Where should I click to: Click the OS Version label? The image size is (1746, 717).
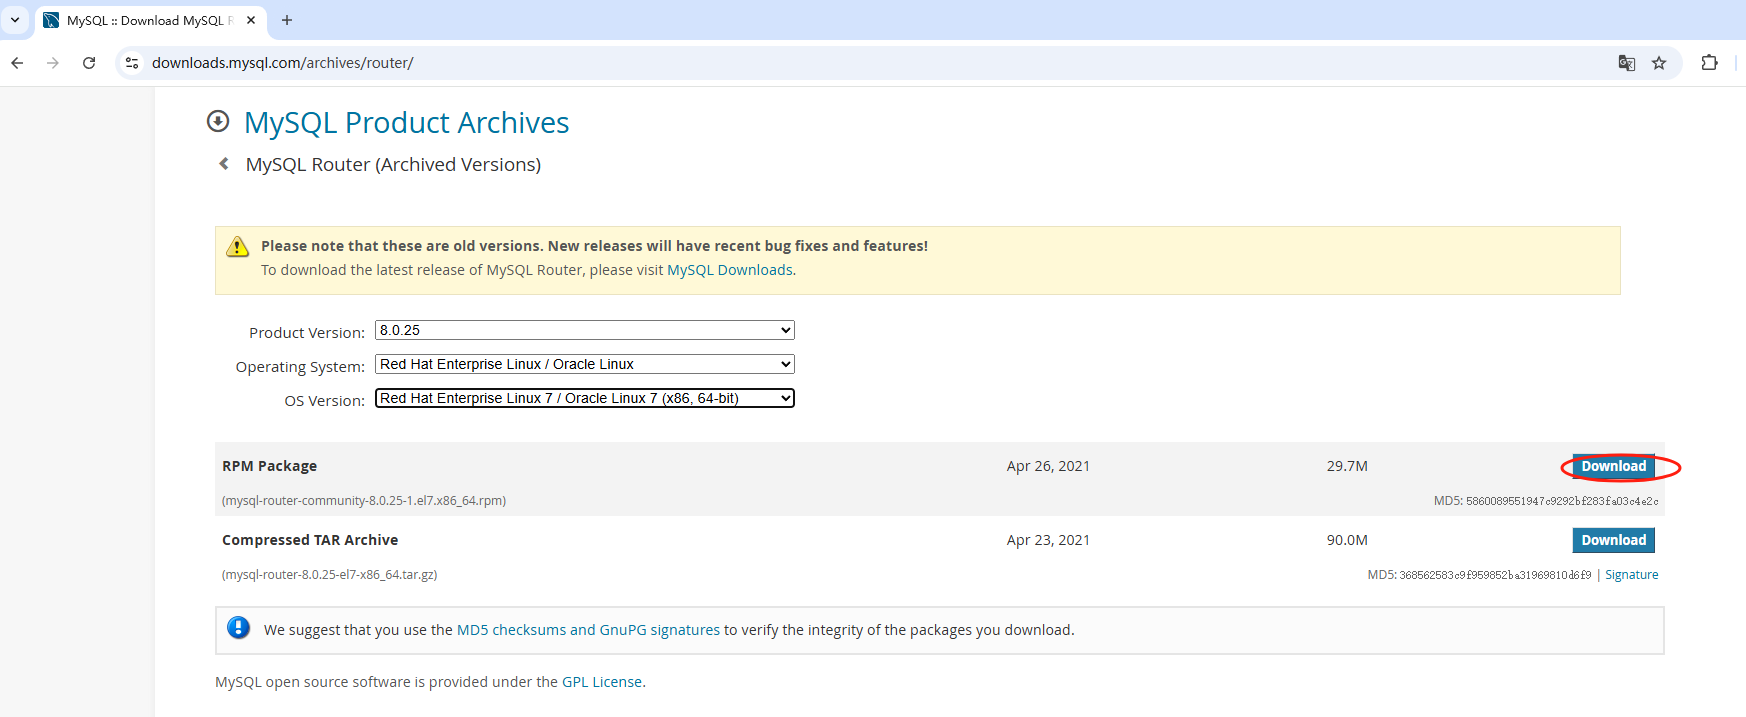[x=324, y=401]
